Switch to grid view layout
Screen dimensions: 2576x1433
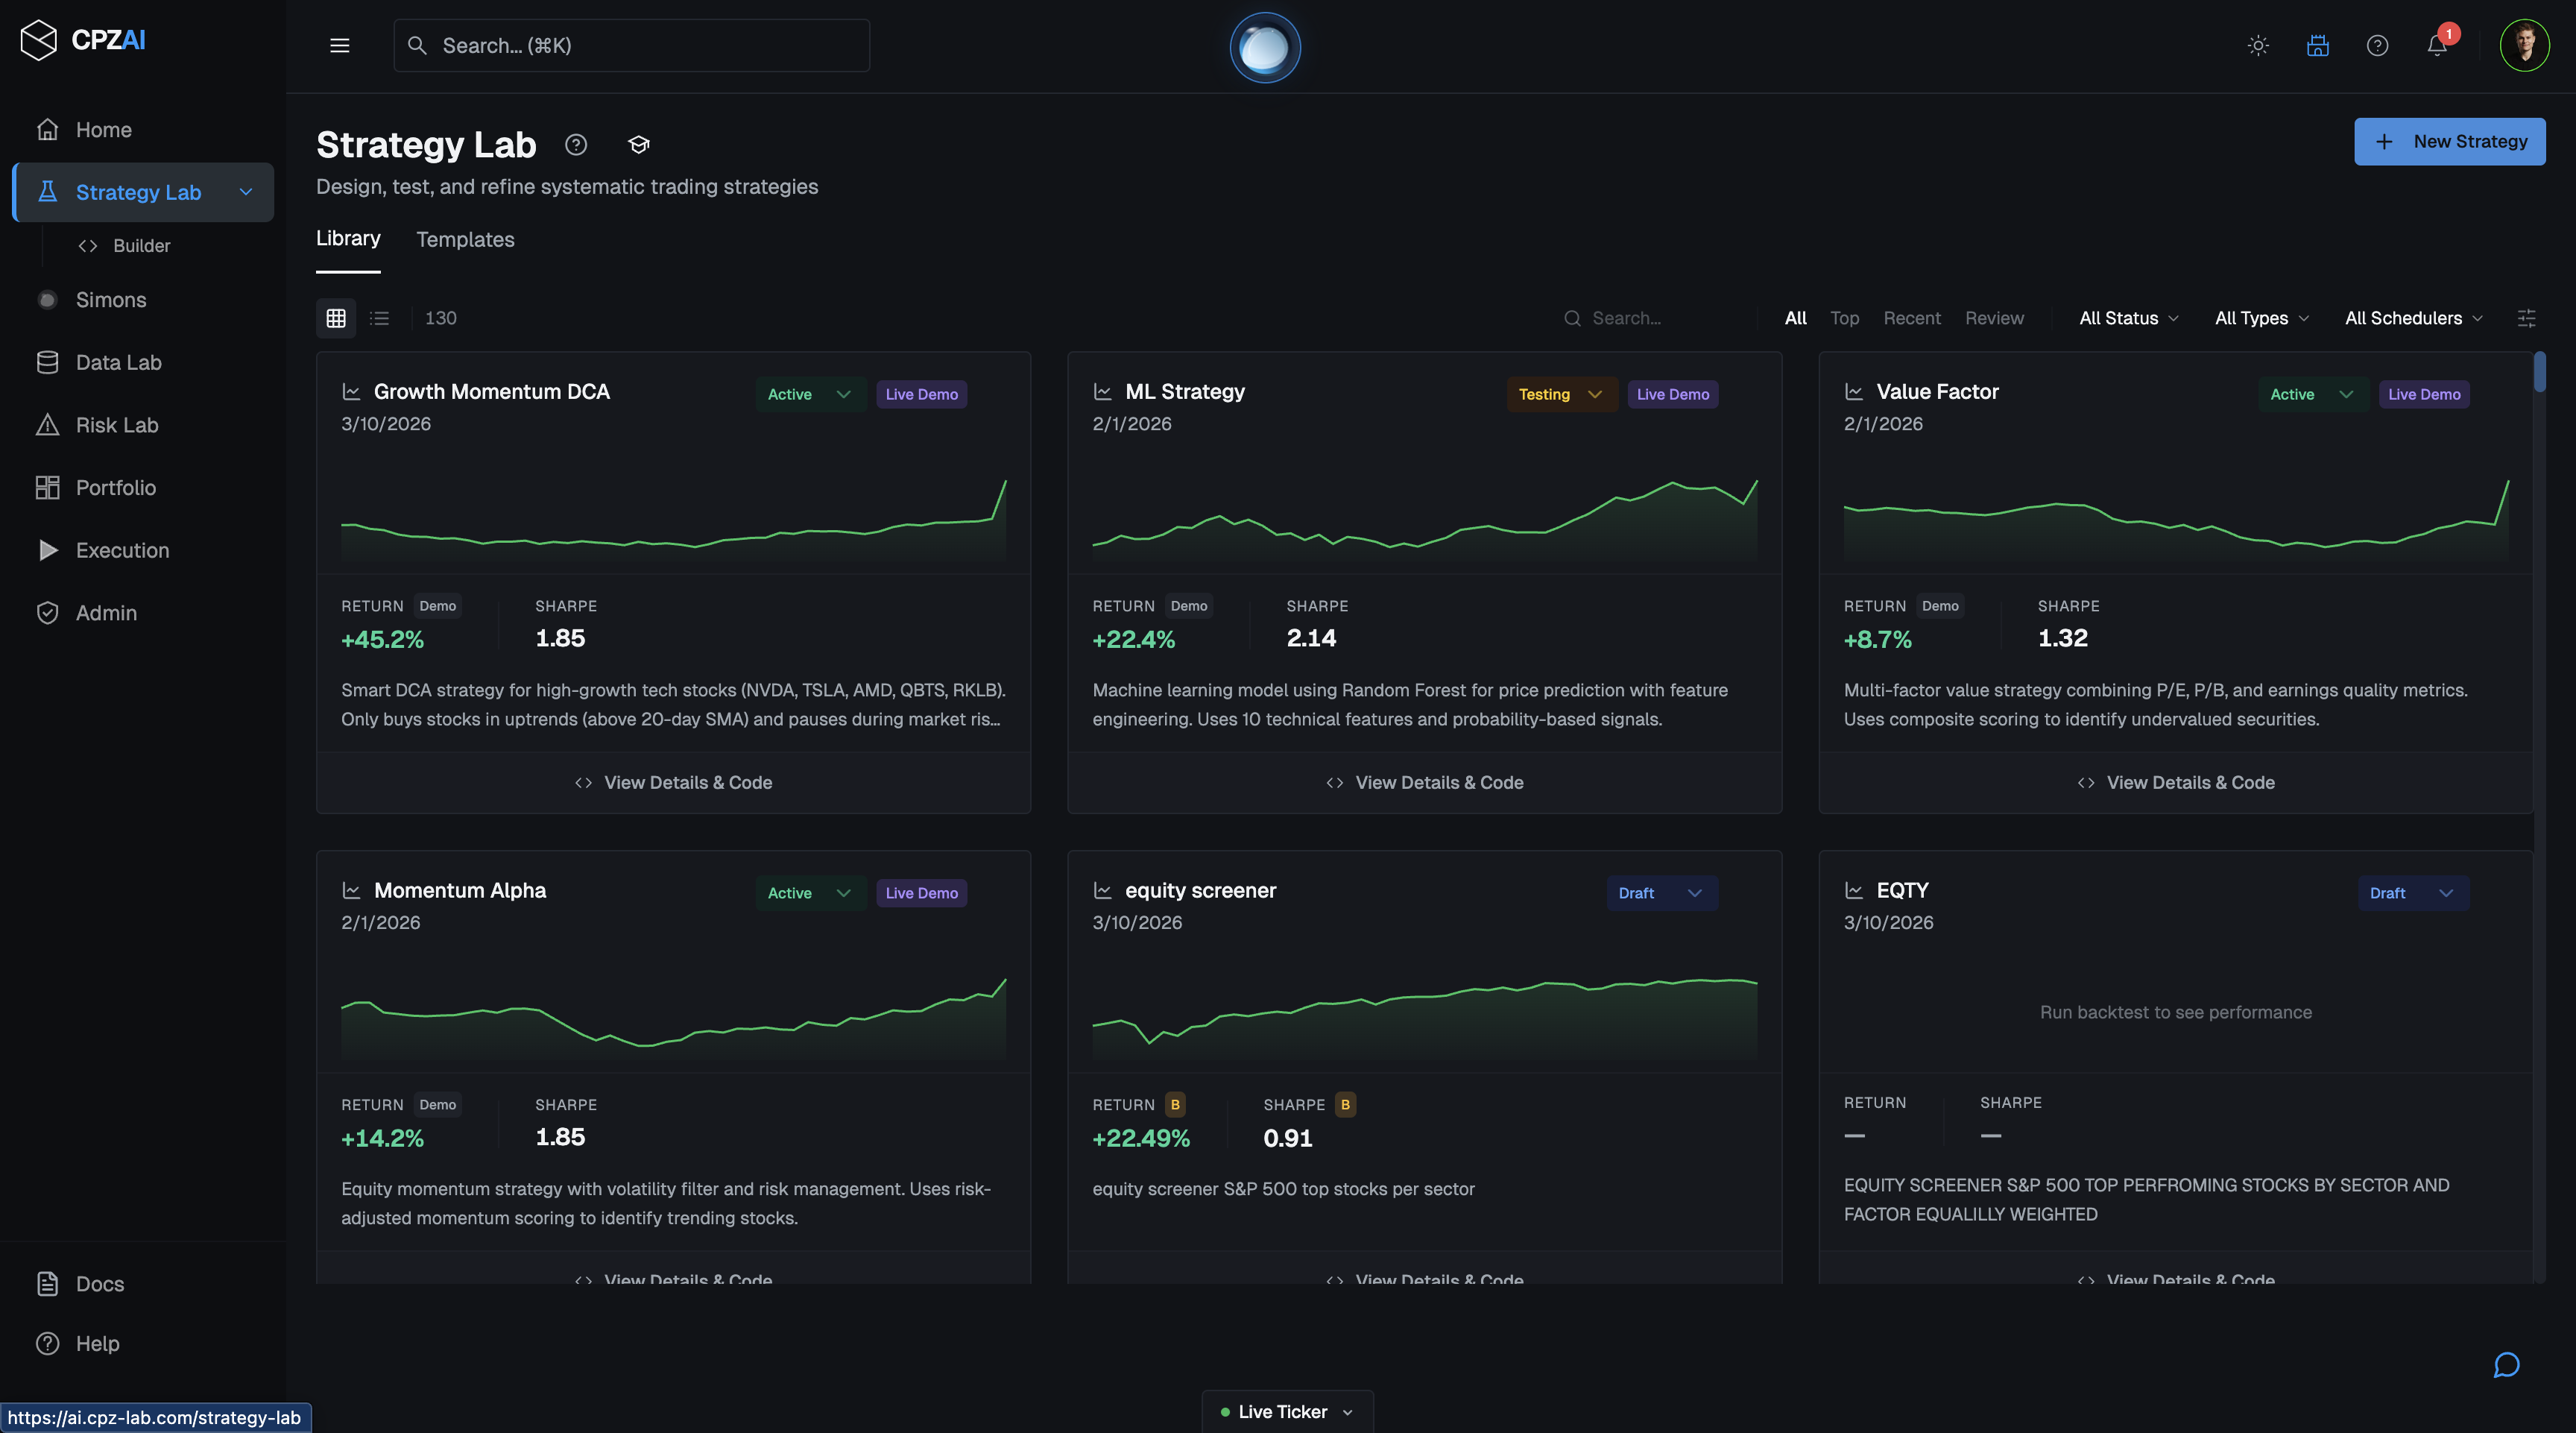click(336, 318)
